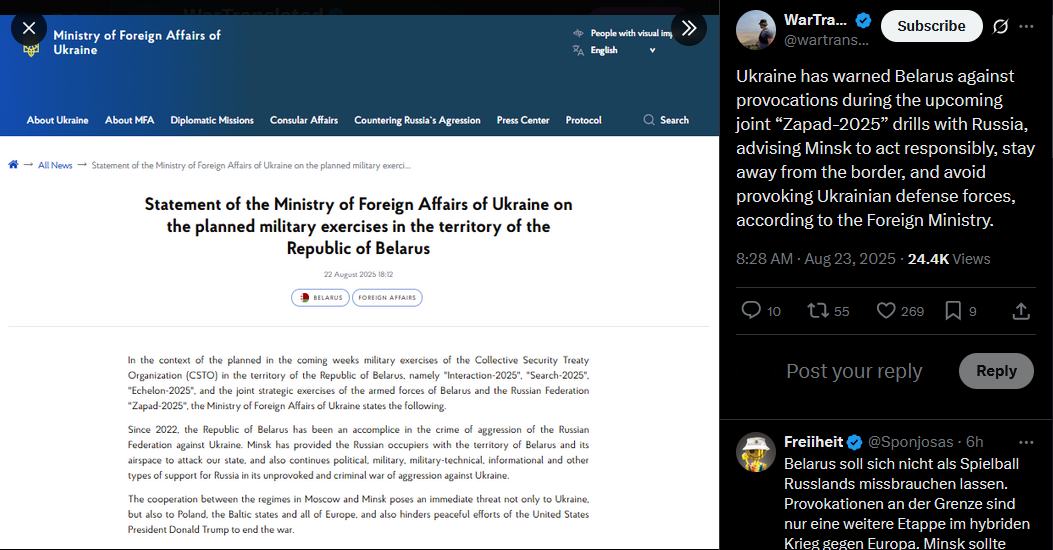
Task: Click the translate language icon
Action: coord(578,50)
